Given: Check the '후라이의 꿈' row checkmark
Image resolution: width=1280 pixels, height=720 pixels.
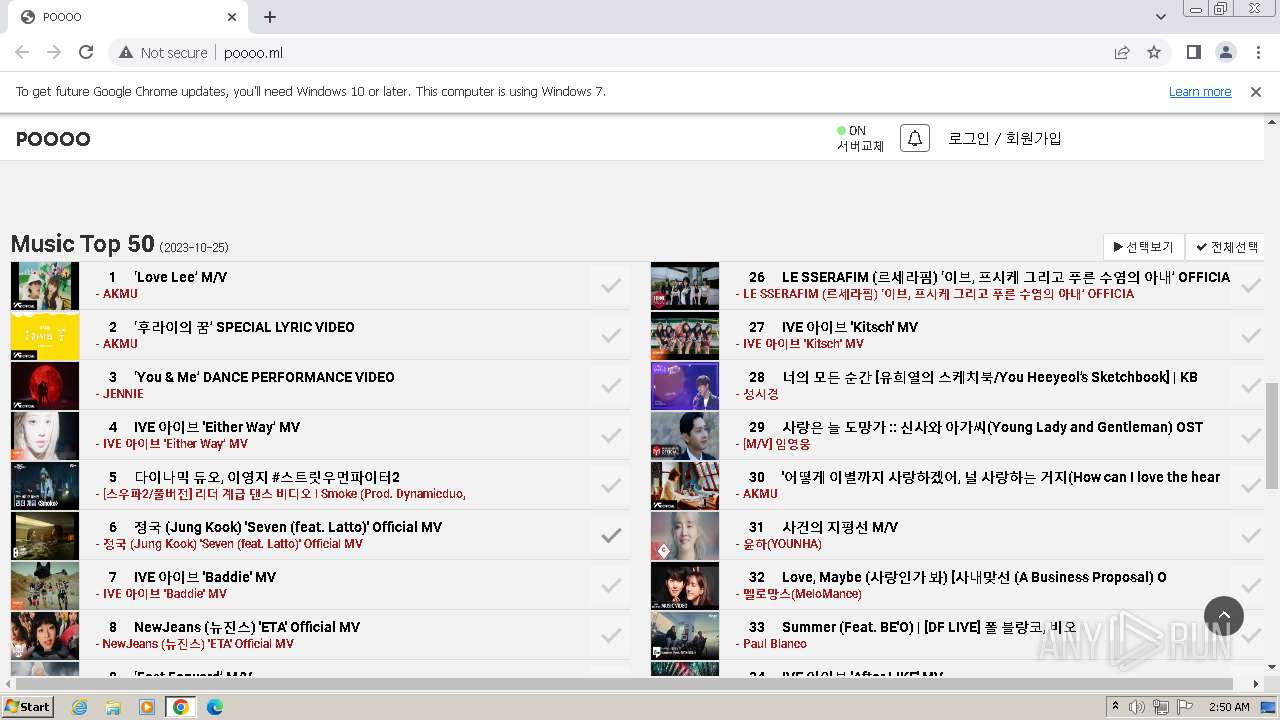Looking at the screenshot, I should (611, 335).
